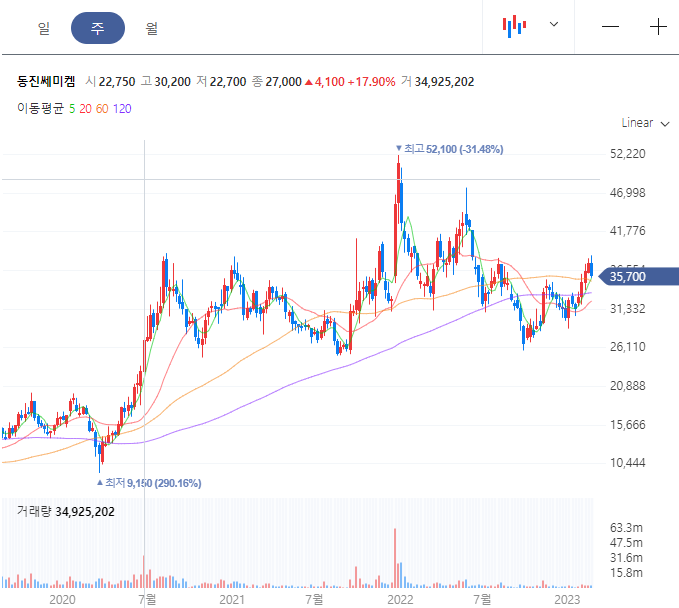
Task: Toggle the 5-period moving average
Action: tap(72, 109)
